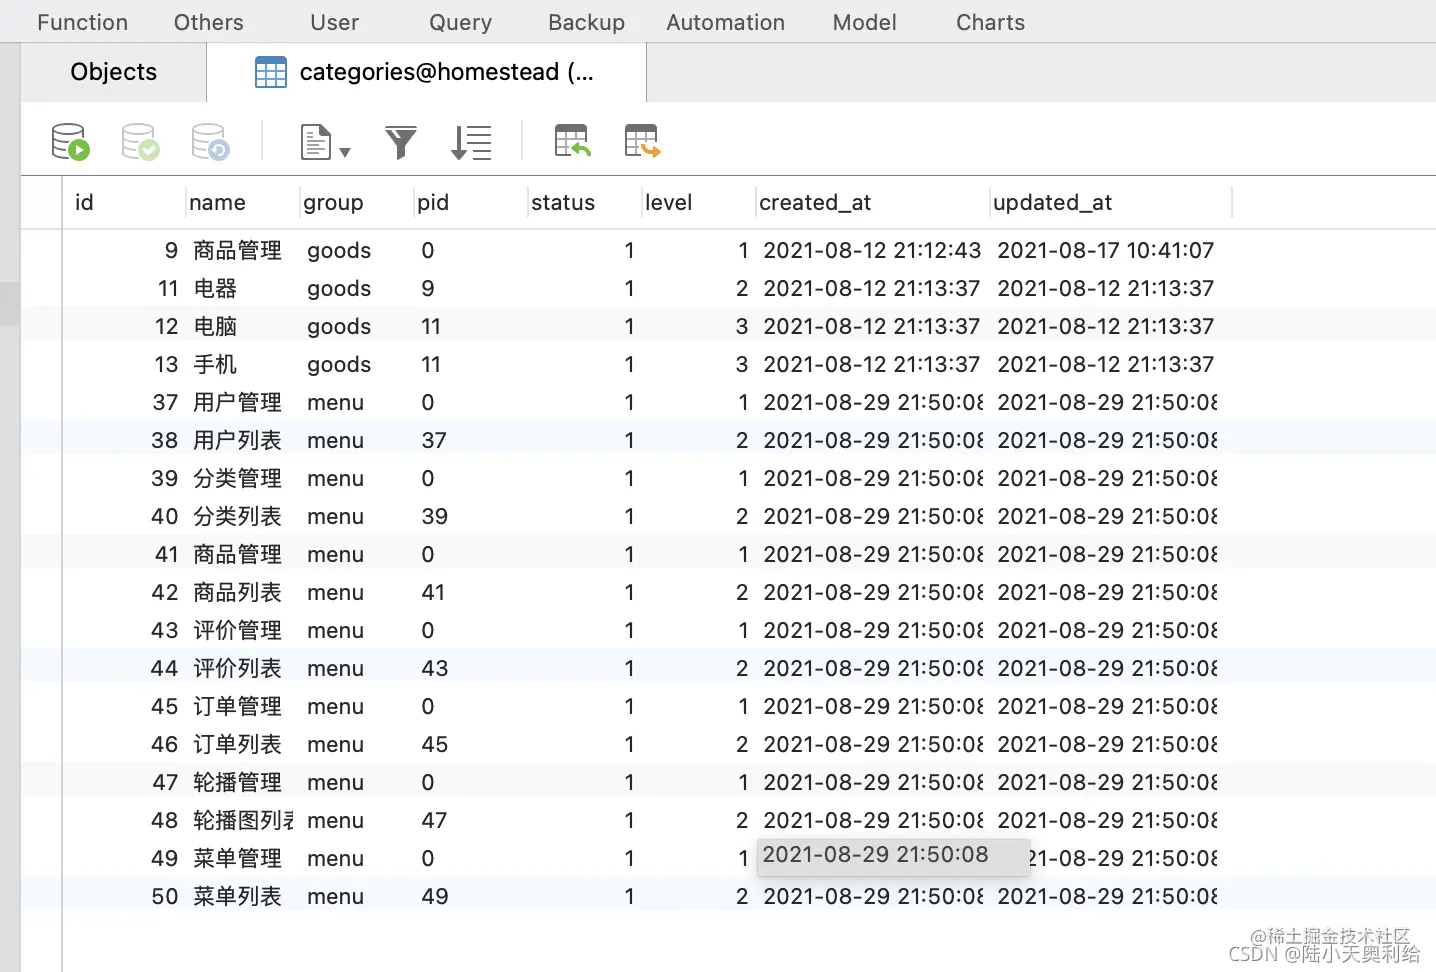Image resolution: width=1436 pixels, height=972 pixels.
Task: Click created_at cell 2021-08-12 21:12:43
Action: pyautogui.click(x=872, y=251)
